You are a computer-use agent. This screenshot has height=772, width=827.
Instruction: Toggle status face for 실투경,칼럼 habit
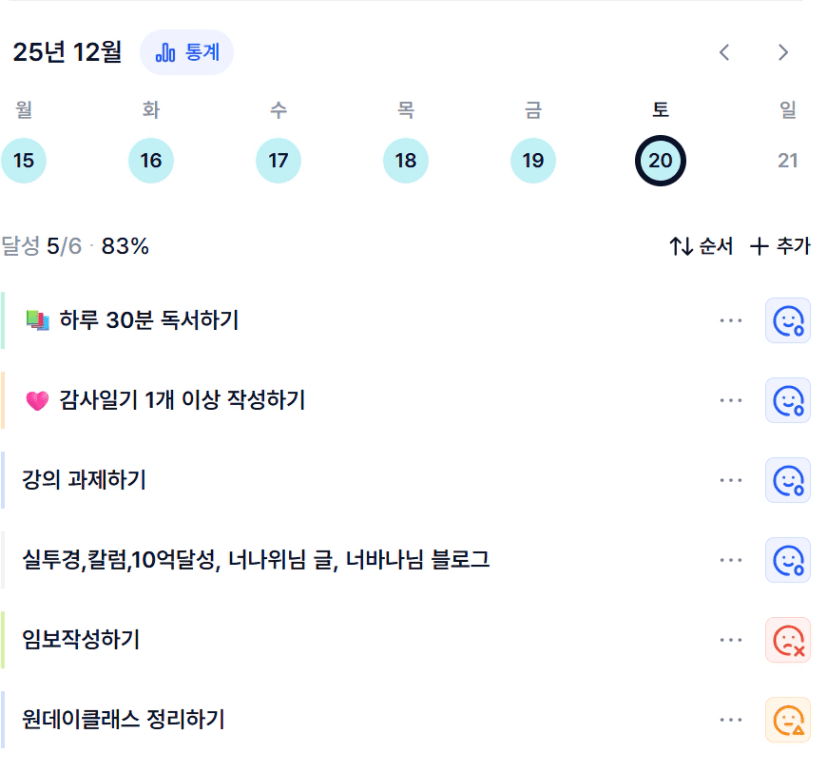point(788,560)
